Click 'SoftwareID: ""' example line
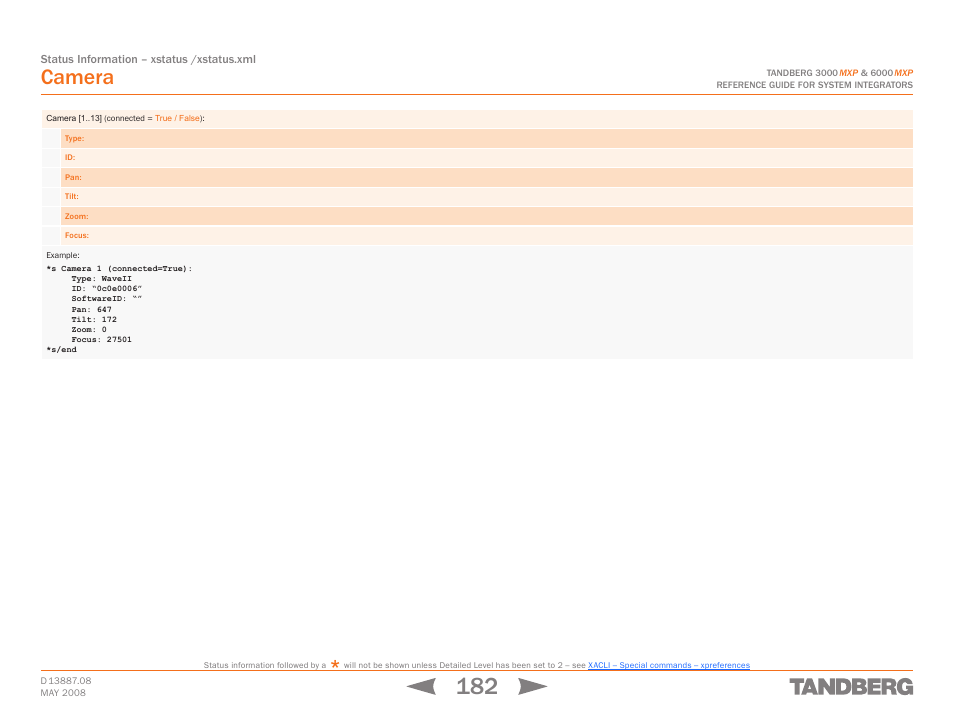This screenshot has width=954, height=718. click(x=106, y=299)
